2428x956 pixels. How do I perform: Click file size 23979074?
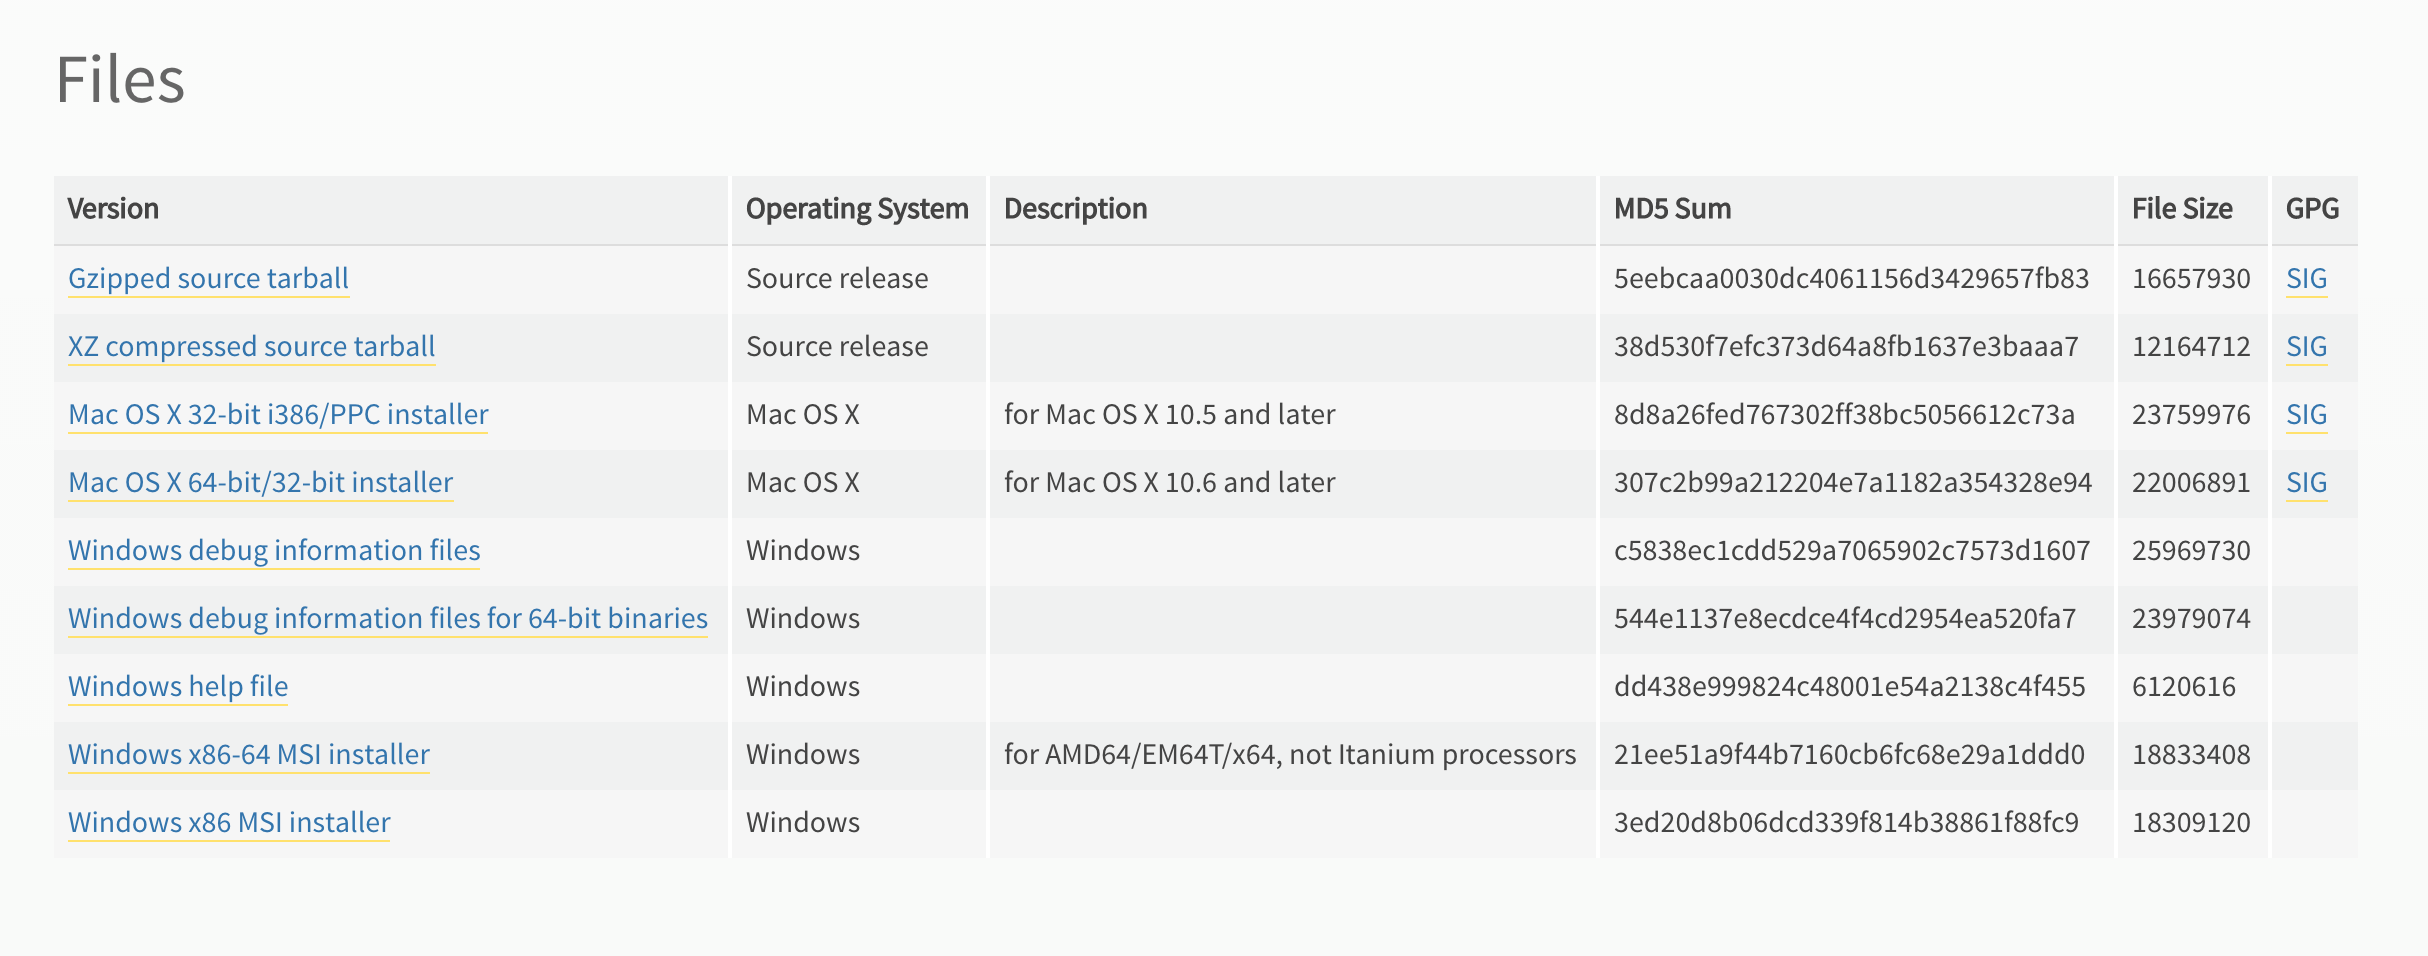click(2191, 618)
